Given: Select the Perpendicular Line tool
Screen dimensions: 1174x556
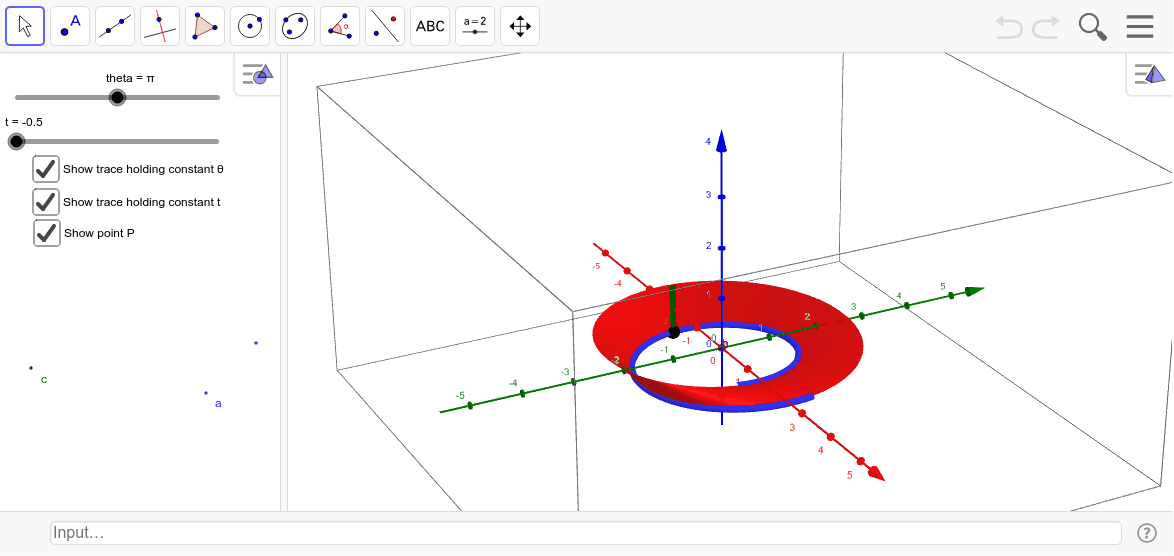Looking at the screenshot, I should tap(160, 26).
